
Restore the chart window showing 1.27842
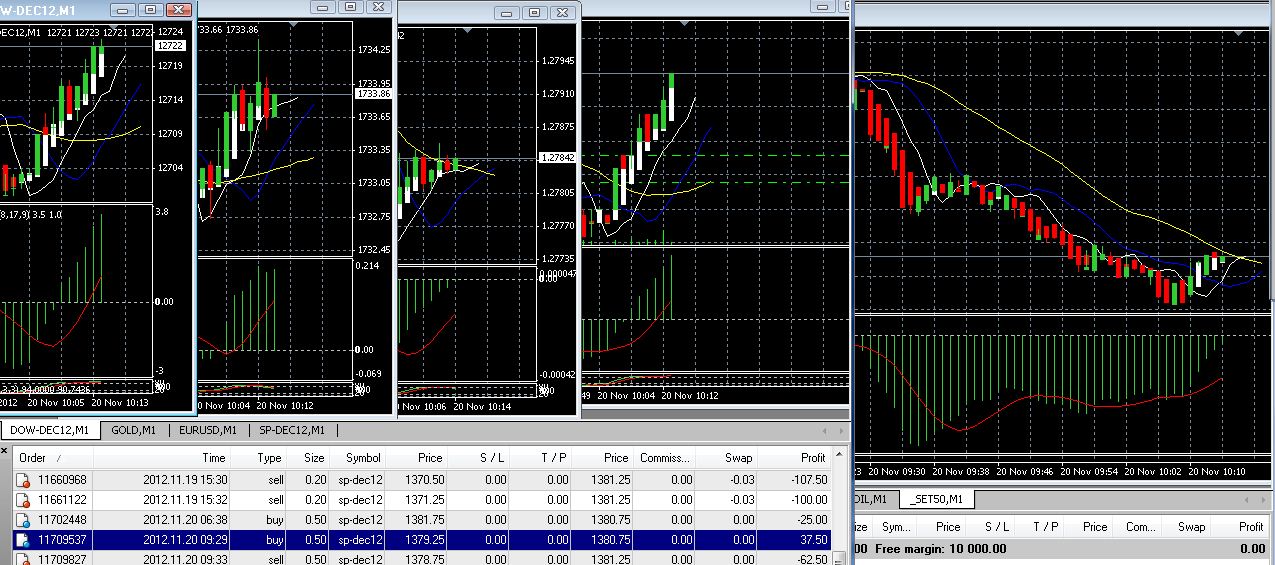point(533,13)
